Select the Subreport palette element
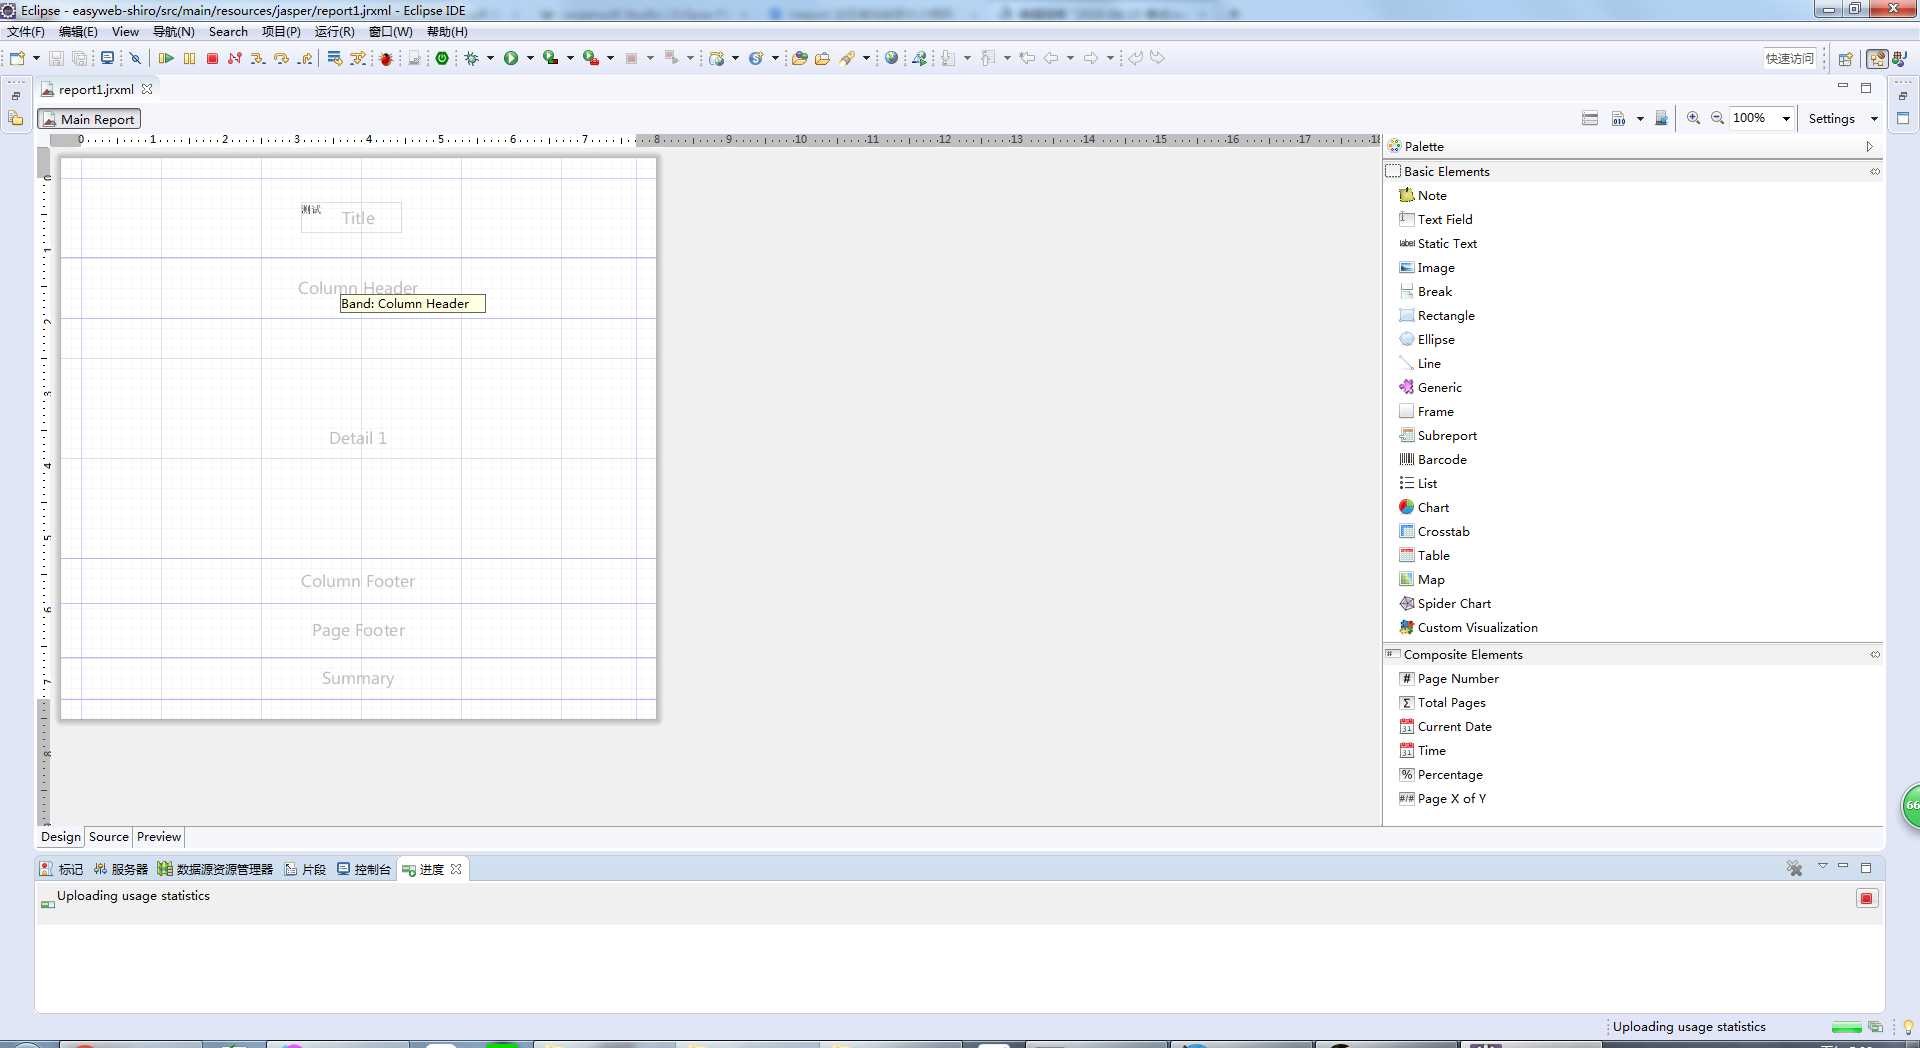This screenshot has width=1920, height=1048. tap(1438, 435)
